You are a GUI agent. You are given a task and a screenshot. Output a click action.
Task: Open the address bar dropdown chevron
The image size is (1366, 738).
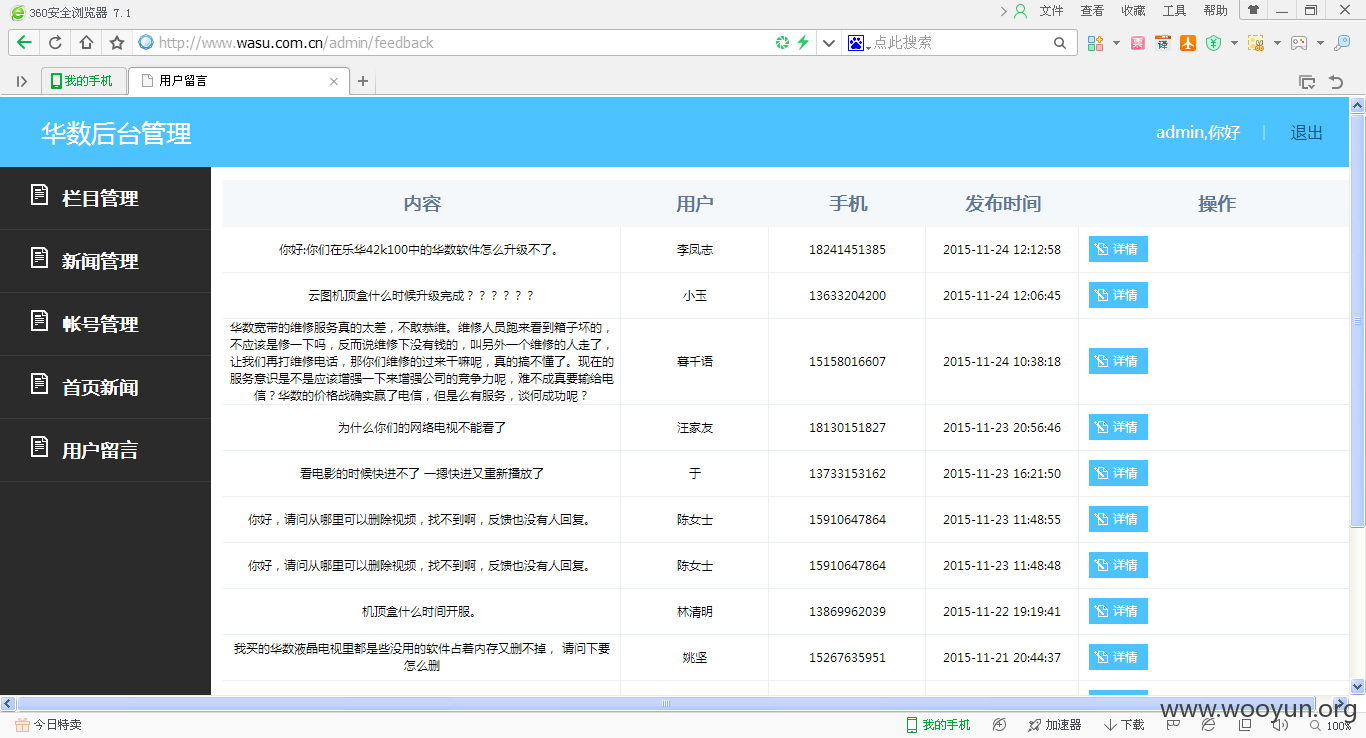828,43
